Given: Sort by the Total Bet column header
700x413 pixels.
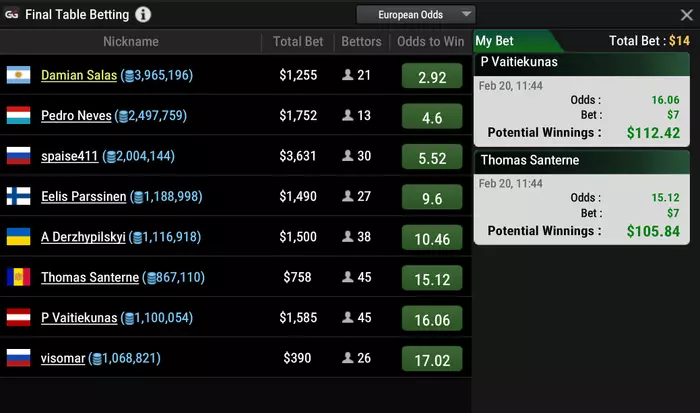Looking at the screenshot, I should (x=298, y=42).
